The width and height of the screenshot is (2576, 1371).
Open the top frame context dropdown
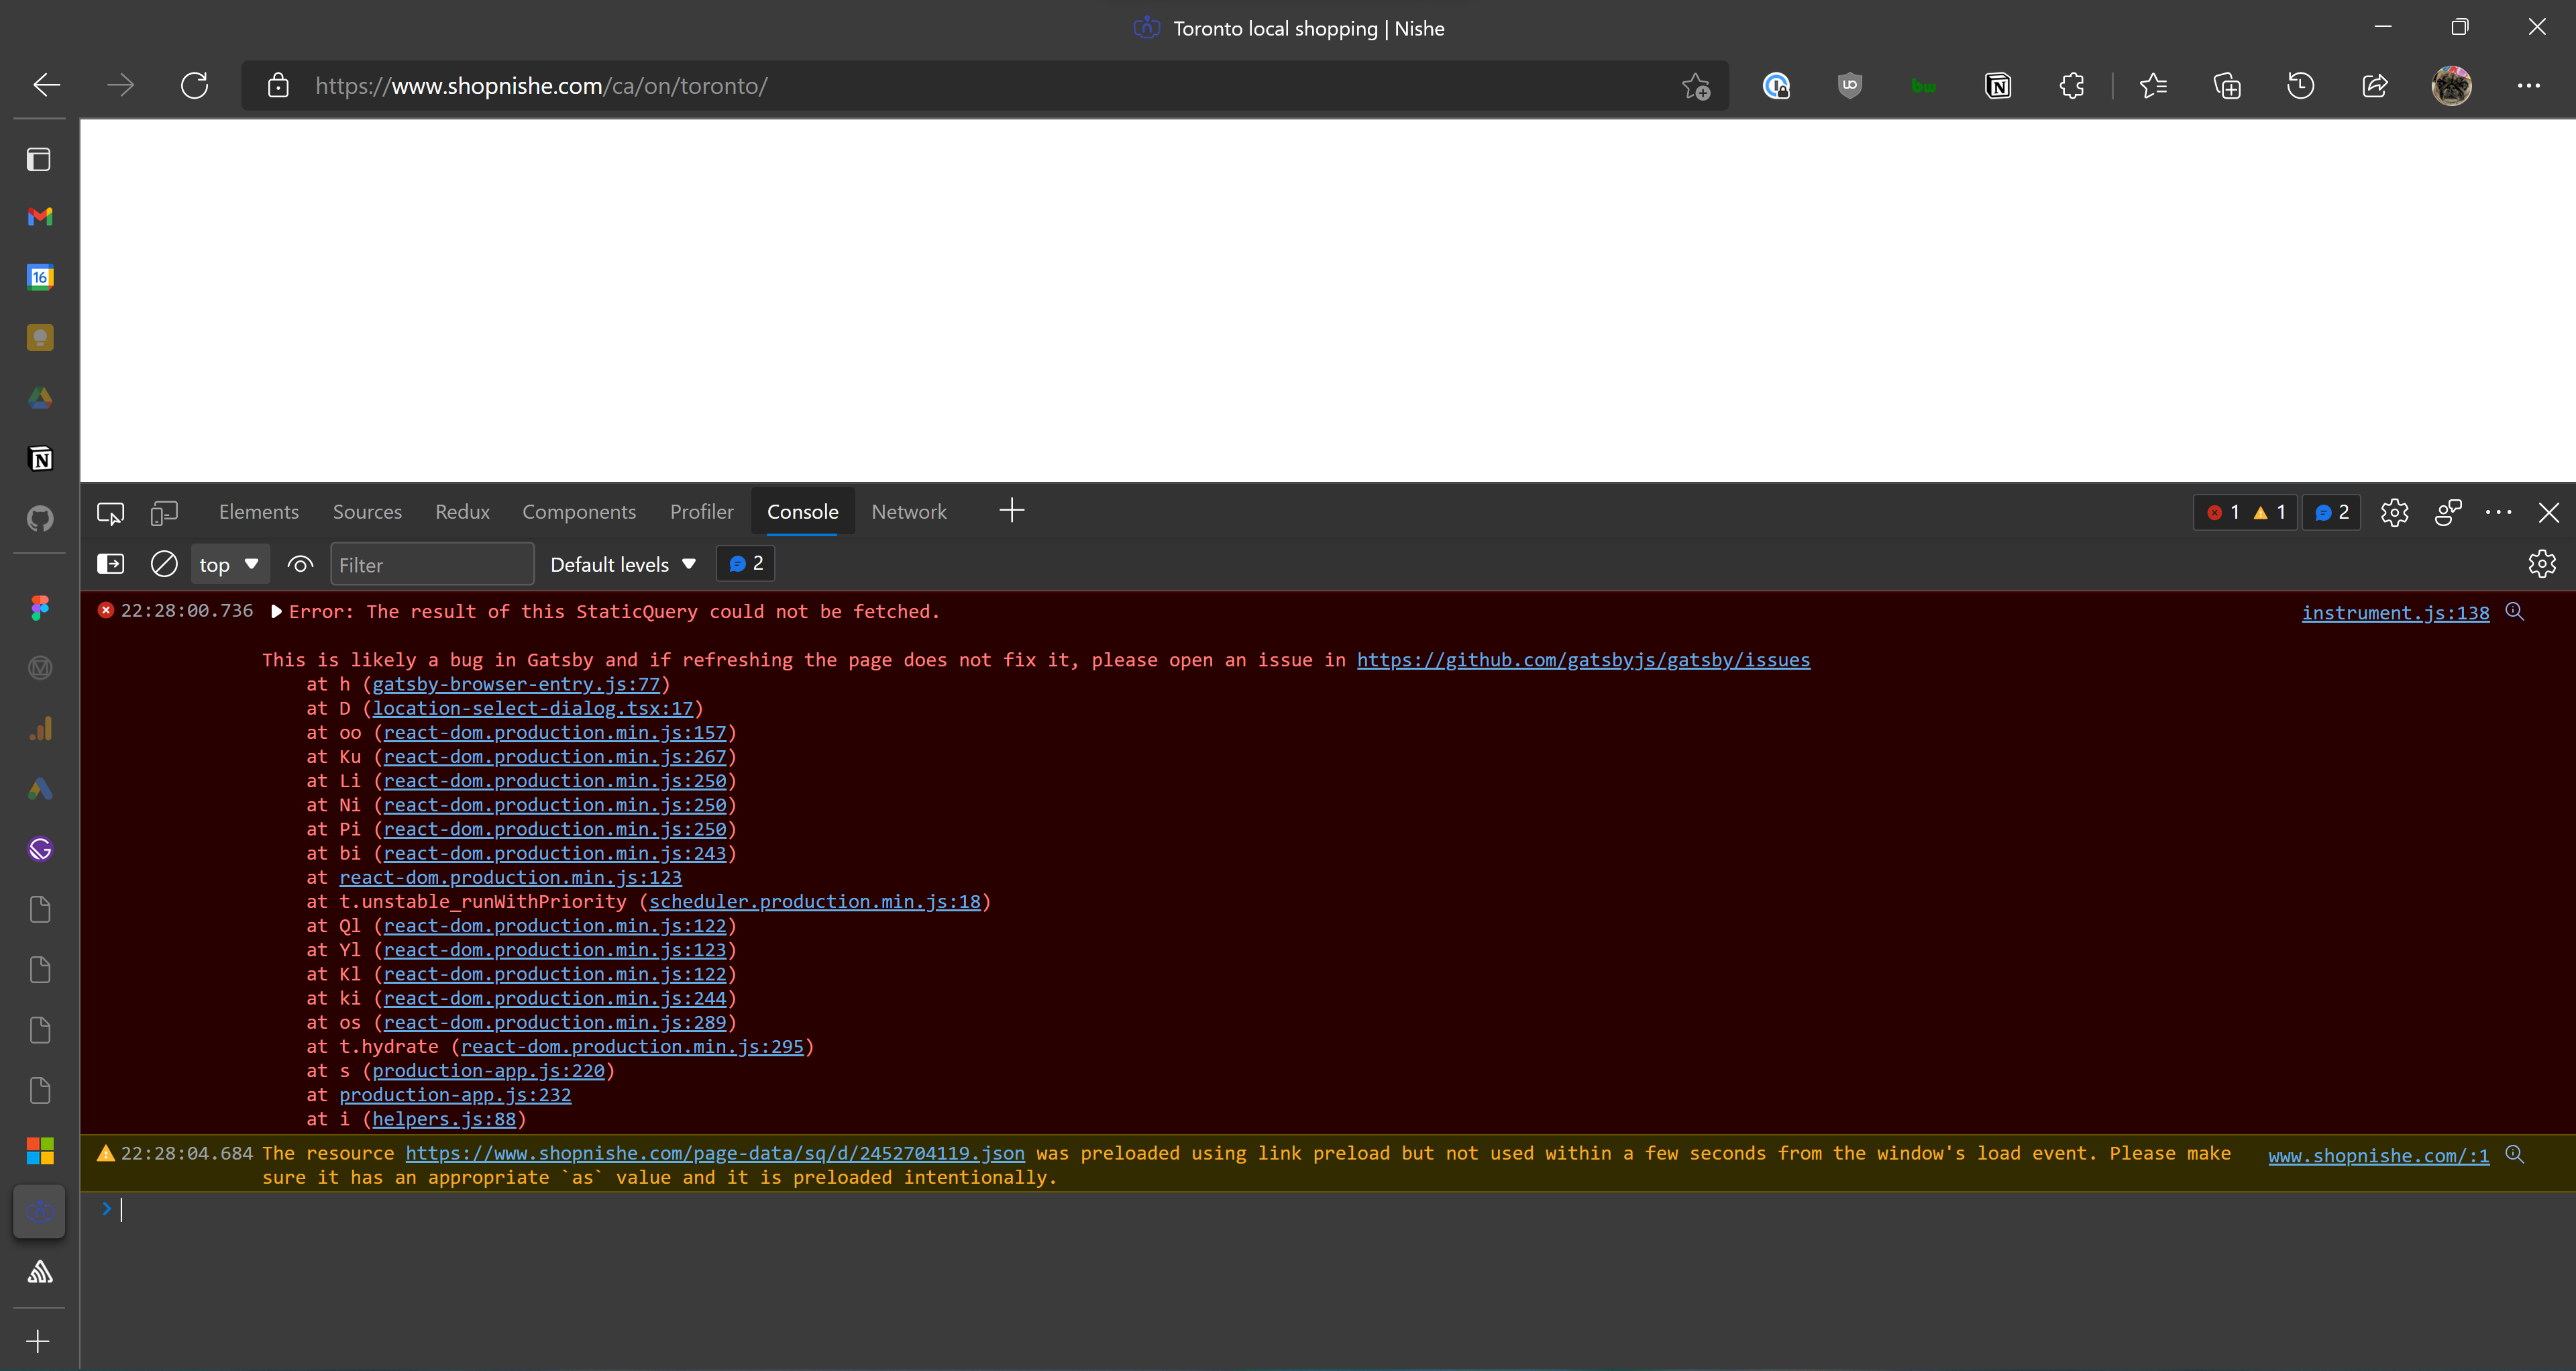[228, 563]
